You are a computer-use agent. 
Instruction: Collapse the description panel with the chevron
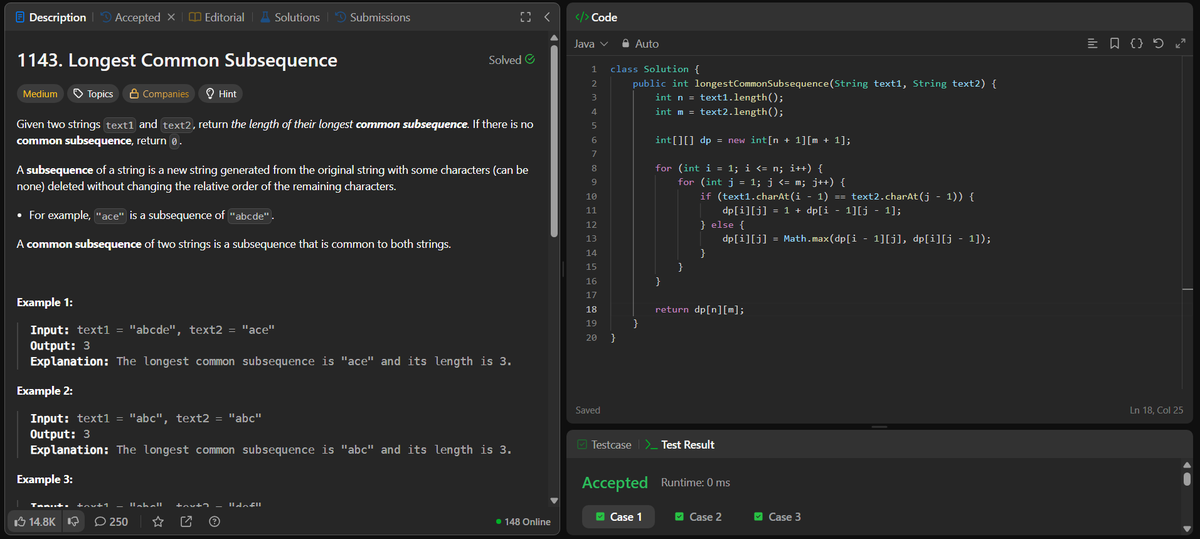tap(546, 17)
